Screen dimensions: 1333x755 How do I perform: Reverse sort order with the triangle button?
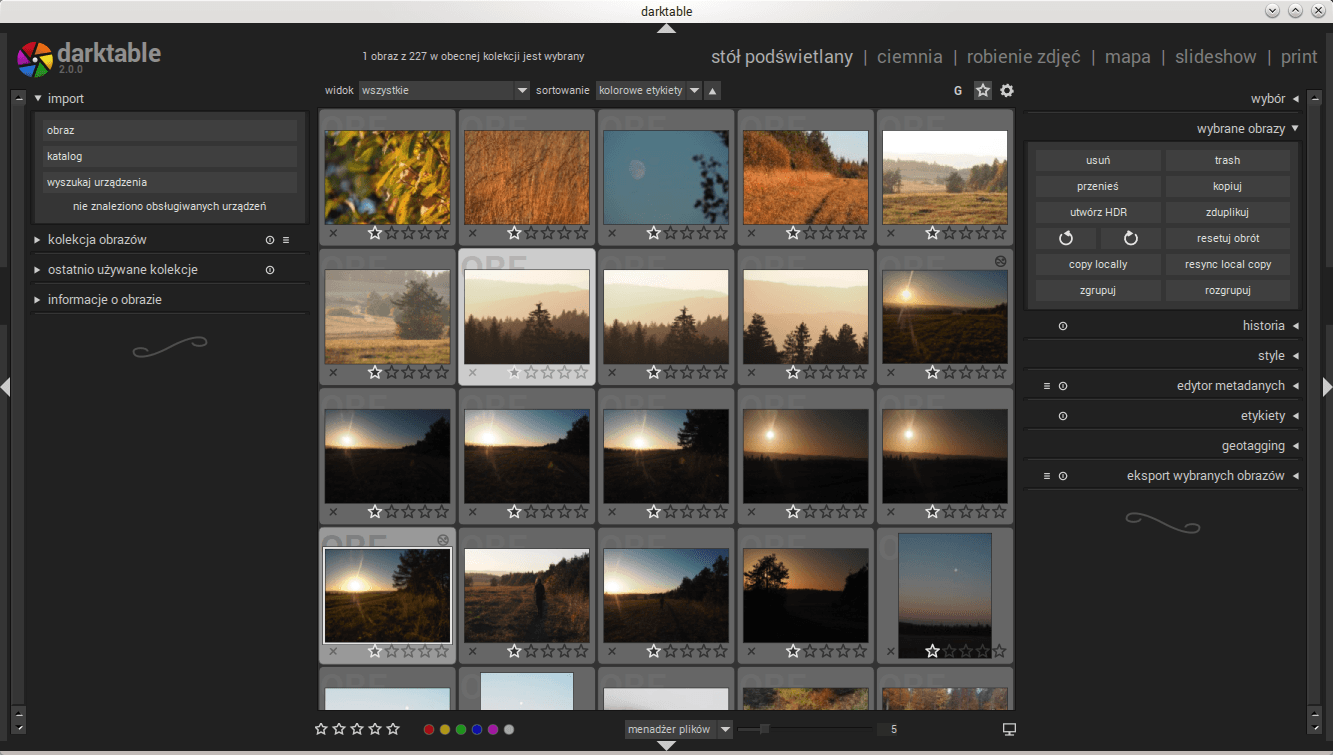[x=712, y=91]
